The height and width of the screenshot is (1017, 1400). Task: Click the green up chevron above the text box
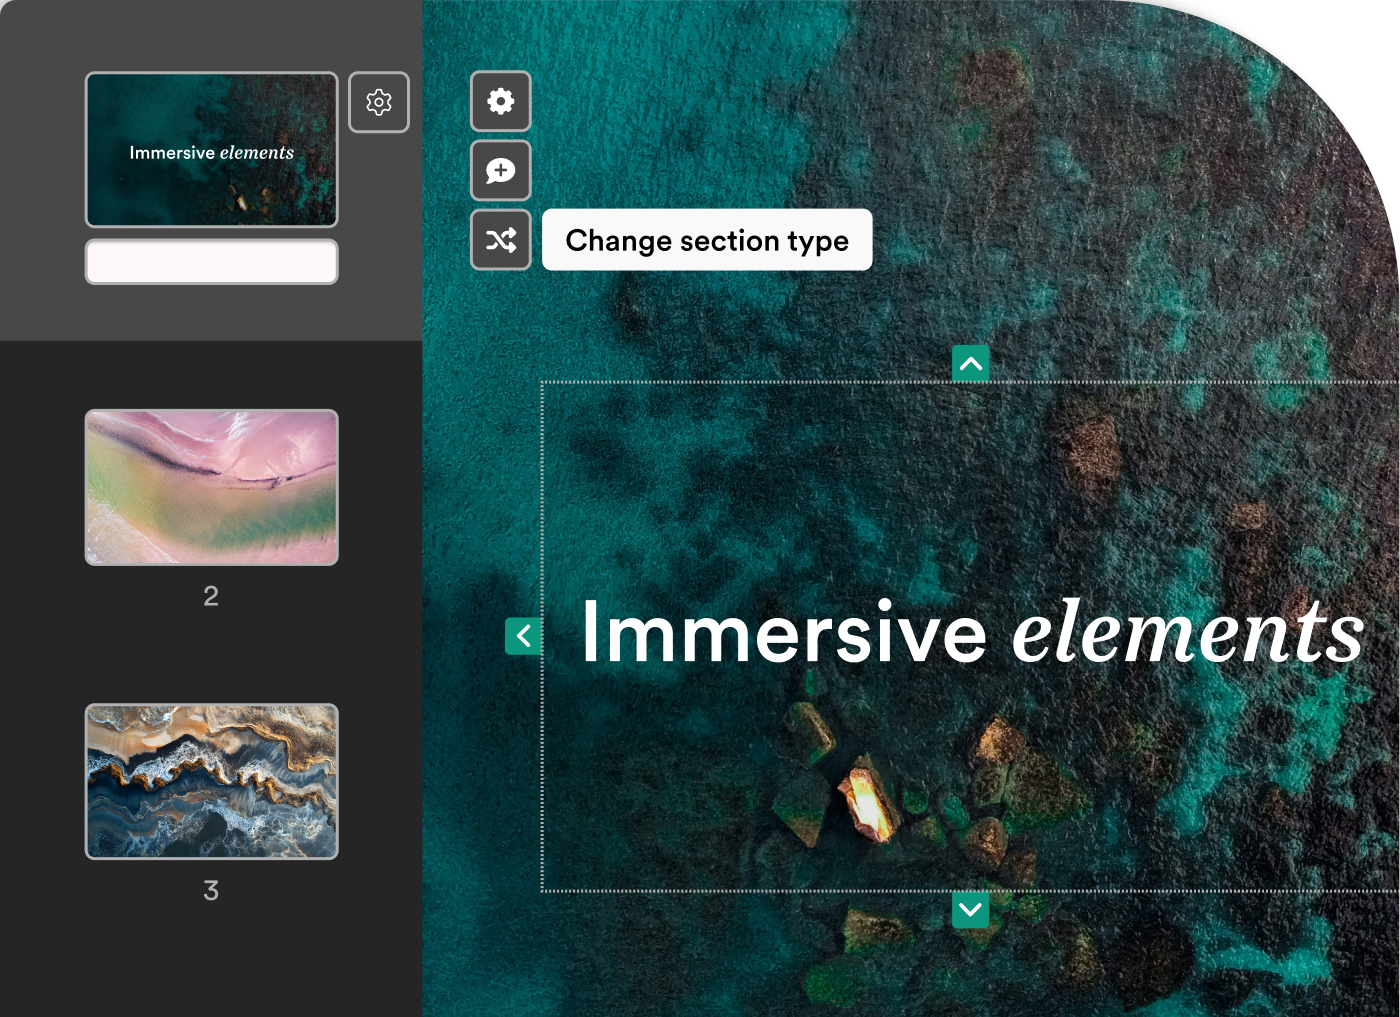tap(970, 363)
